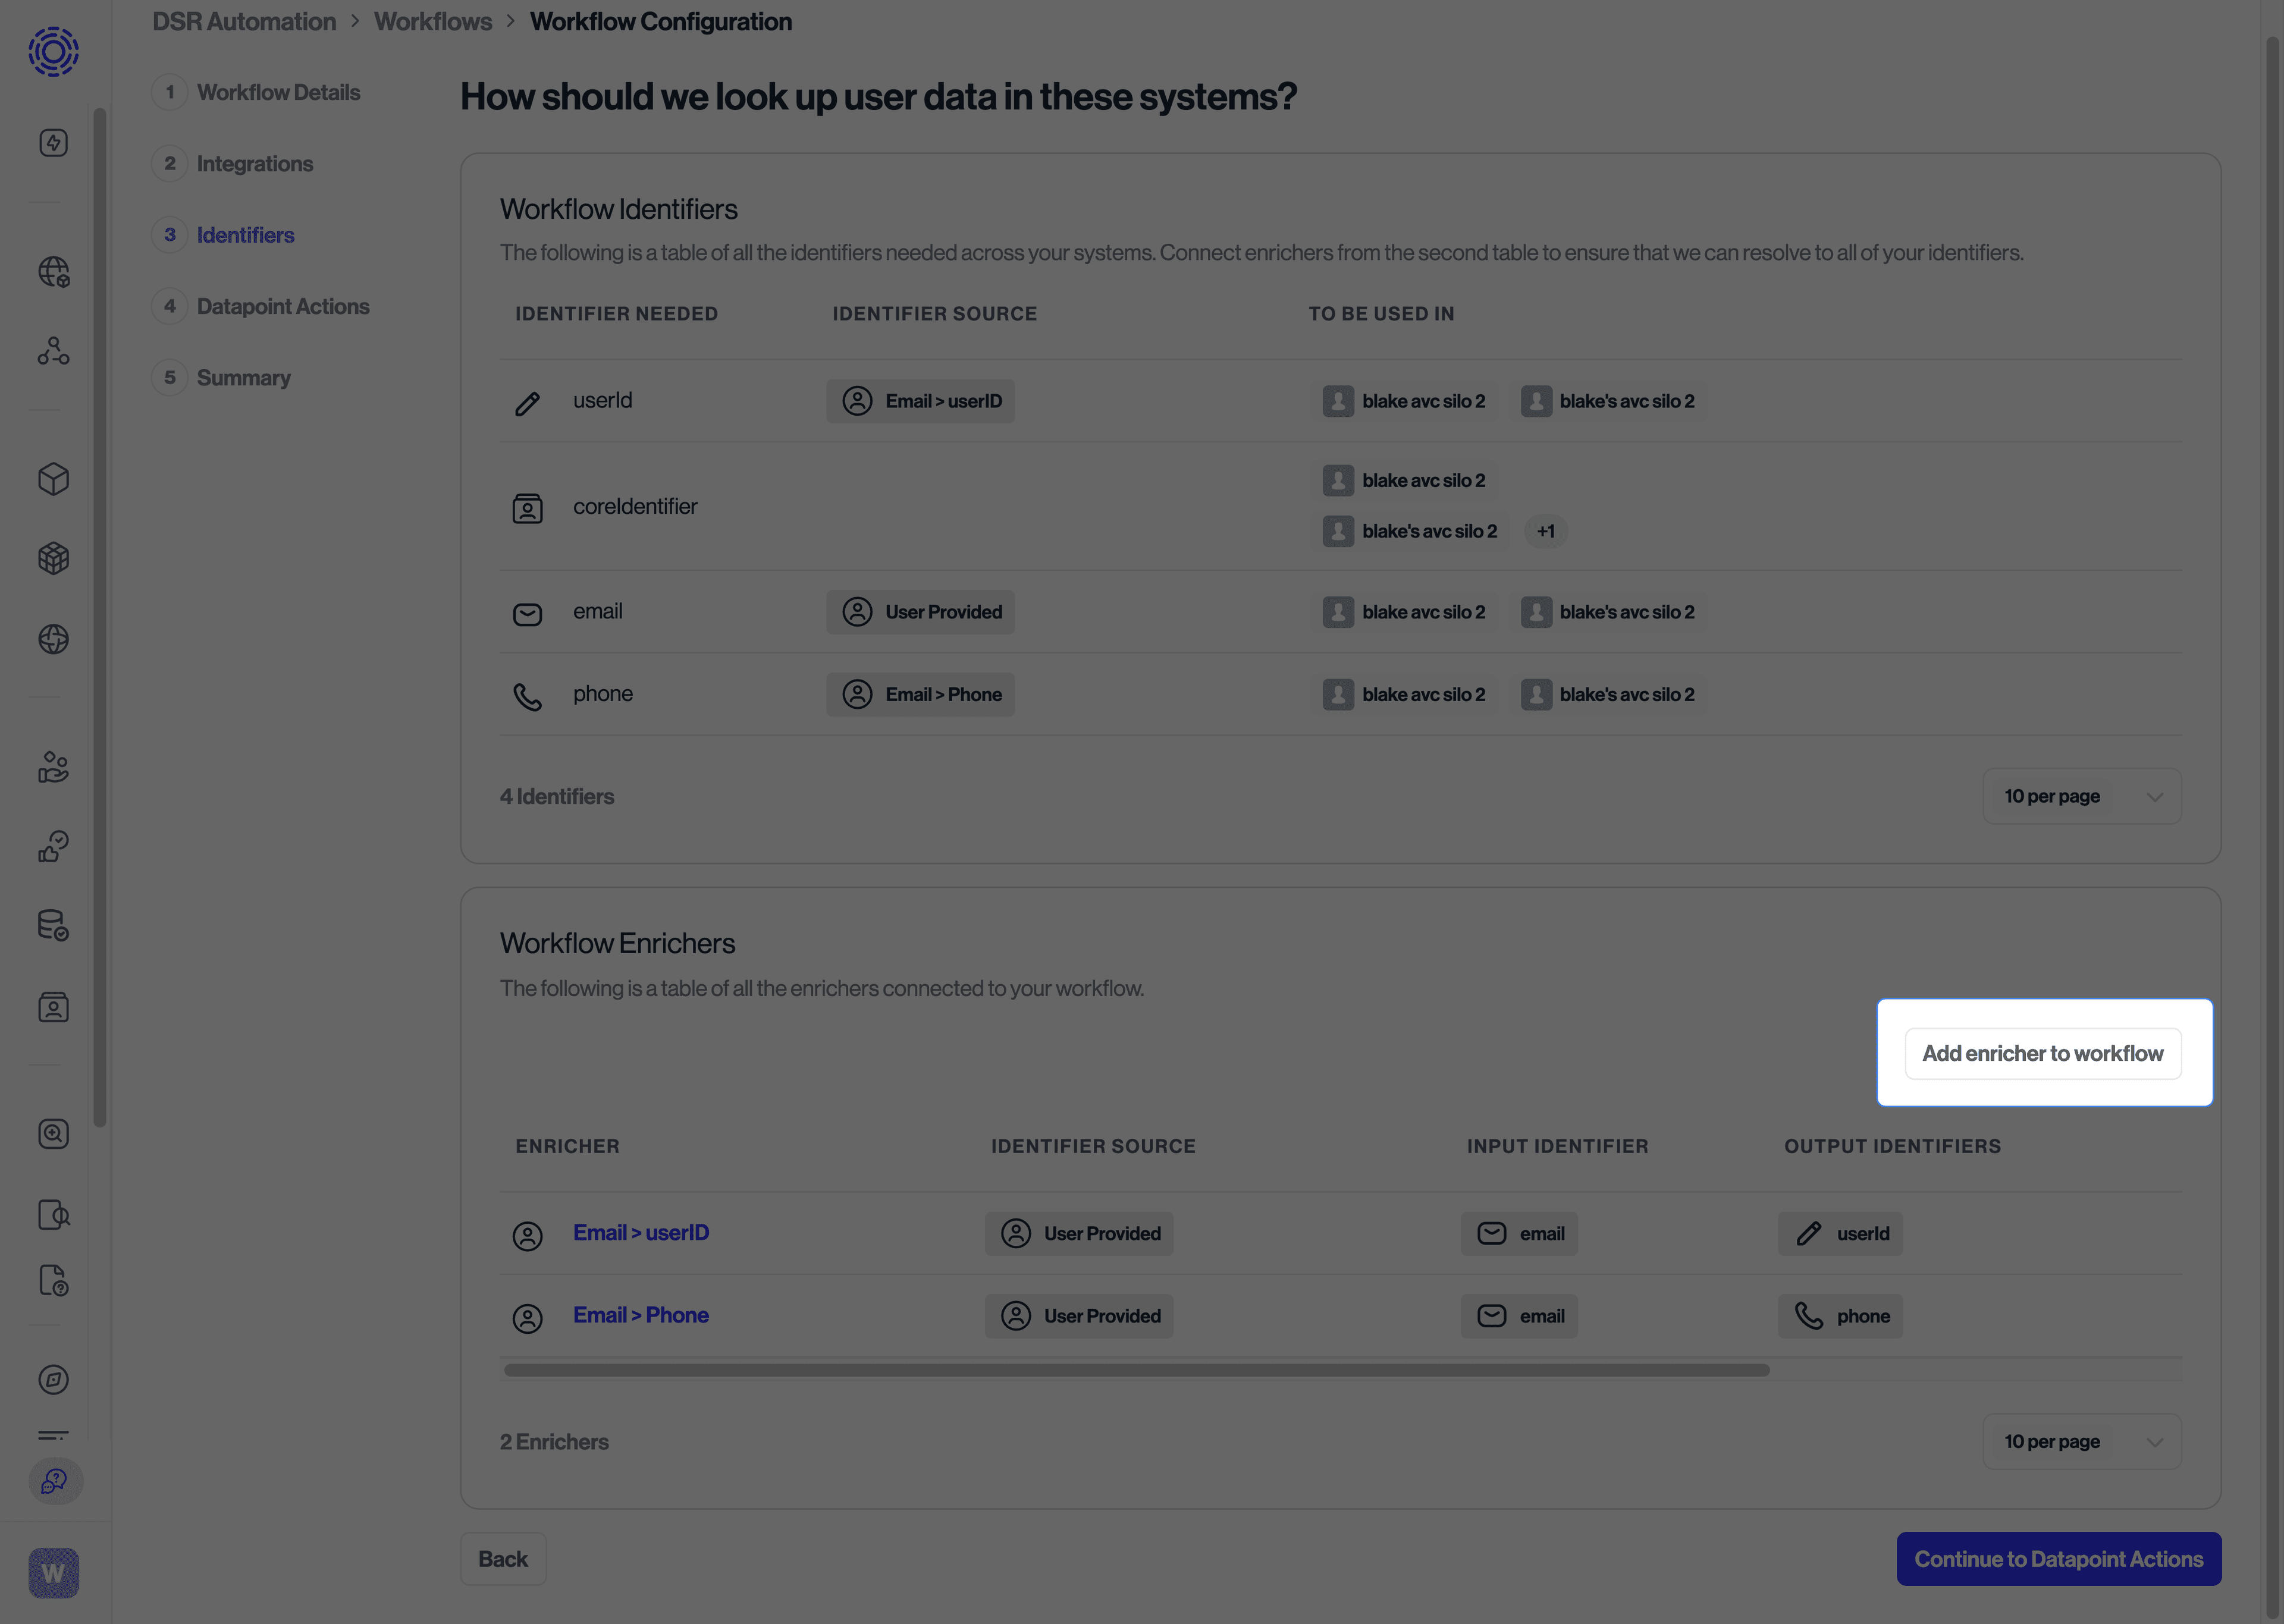Click the contact card icon in the sidebar

pos(53,1007)
